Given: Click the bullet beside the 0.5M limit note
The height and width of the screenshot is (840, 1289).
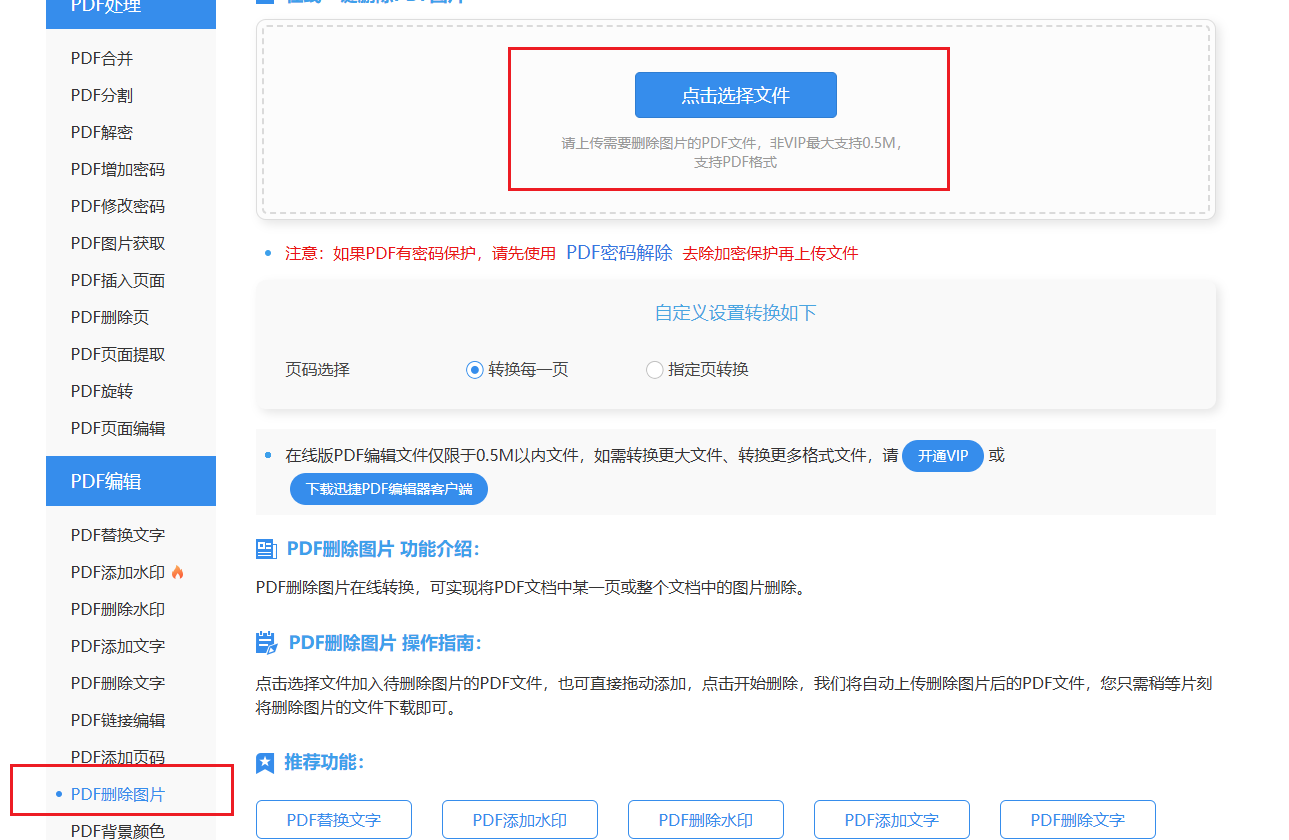Looking at the screenshot, I should pos(264,455).
